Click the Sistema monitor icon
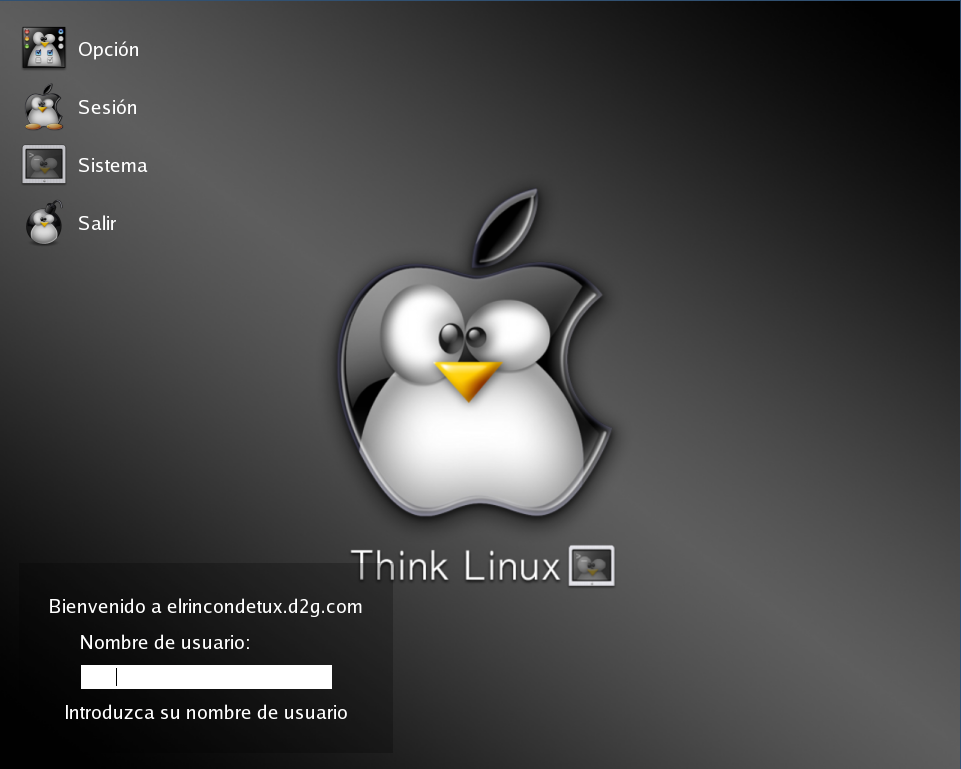The image size is (961, 769). 44,164
